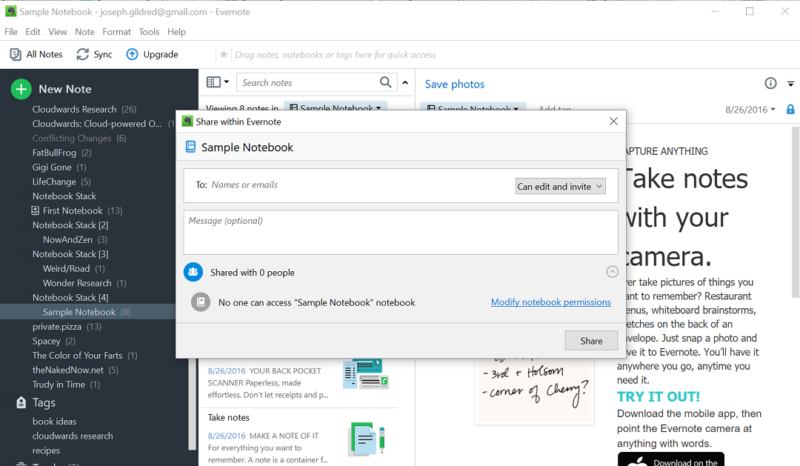
Task: Click the First Notebook icon
Action: pos(35,210)
